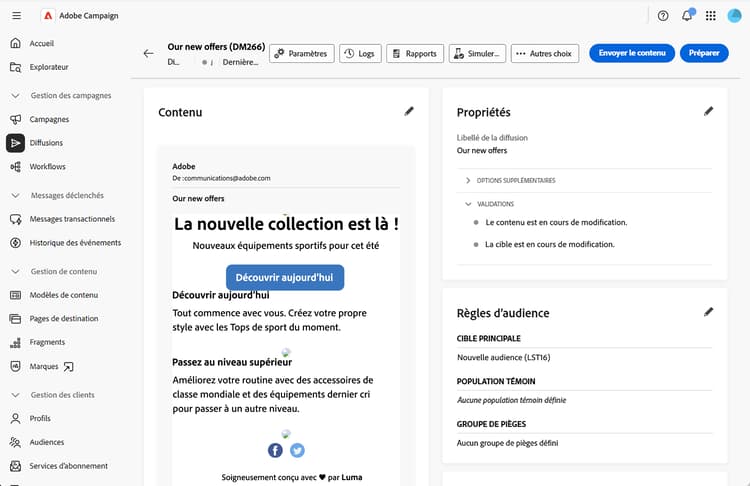This screenshot has width=750, height=486.
Task: Open the Marques icon
Action: coord(15,366)
